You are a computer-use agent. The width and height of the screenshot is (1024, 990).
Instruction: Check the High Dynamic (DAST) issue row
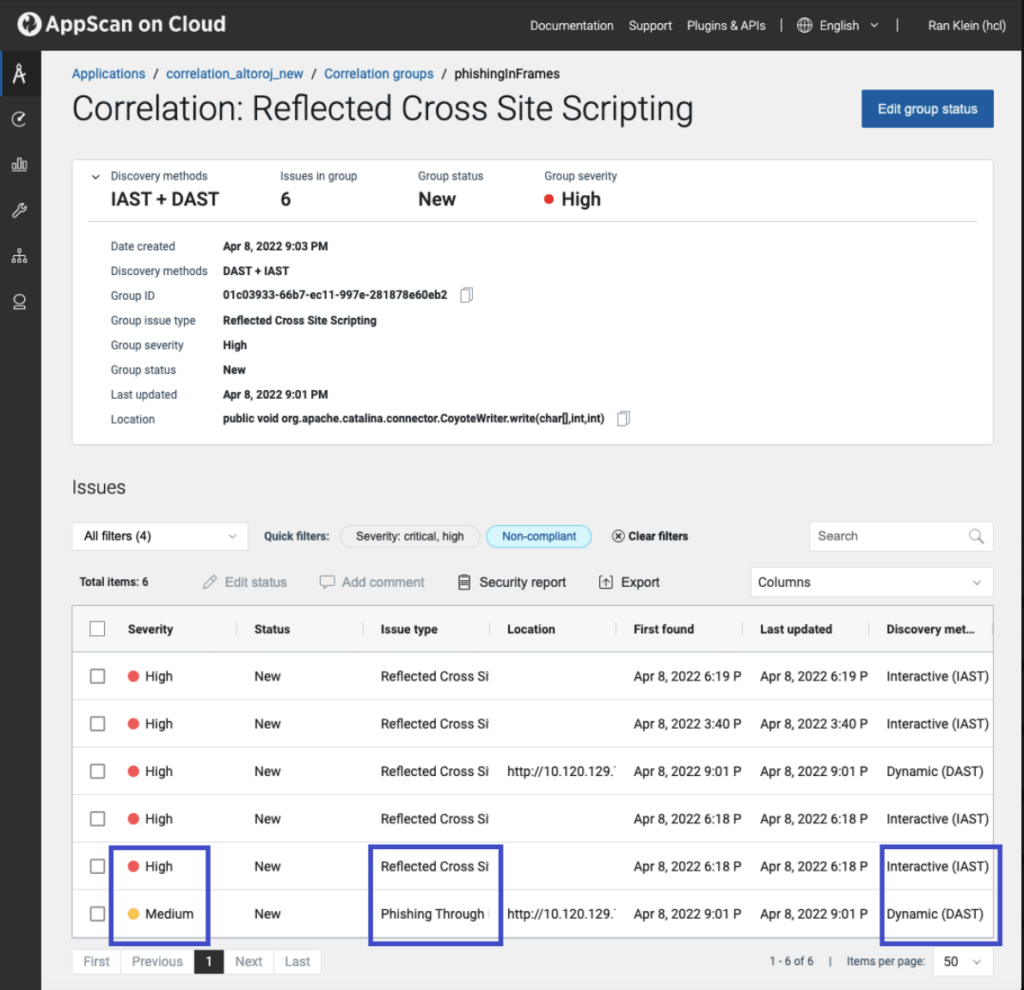click(x=97, y=771)
